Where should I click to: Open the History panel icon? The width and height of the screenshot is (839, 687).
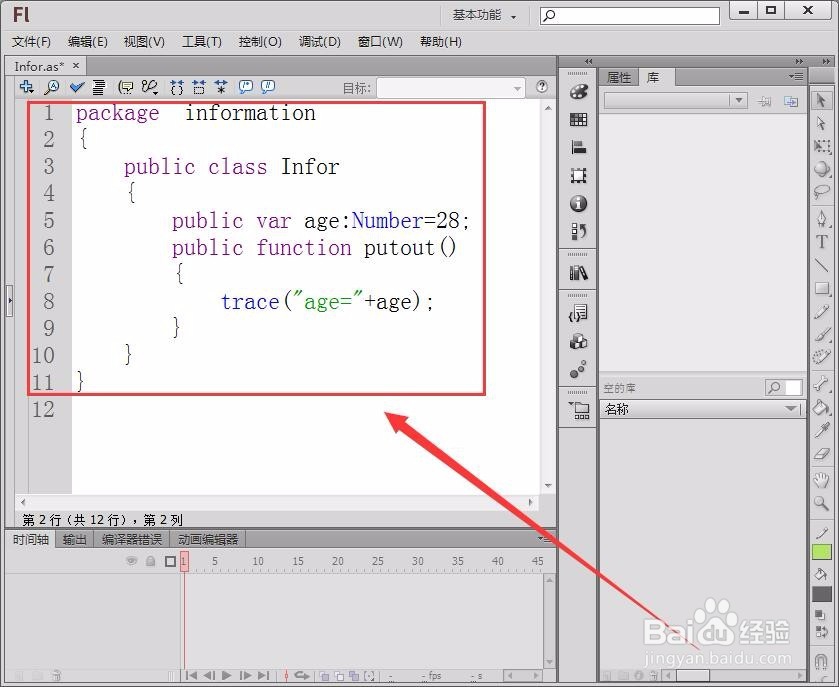pyautogui.click(x=578, y=231)
